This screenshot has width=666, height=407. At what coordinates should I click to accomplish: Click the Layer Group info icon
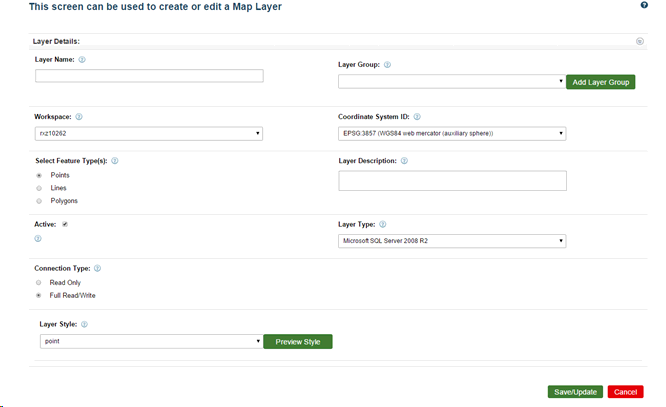(387, 65)
